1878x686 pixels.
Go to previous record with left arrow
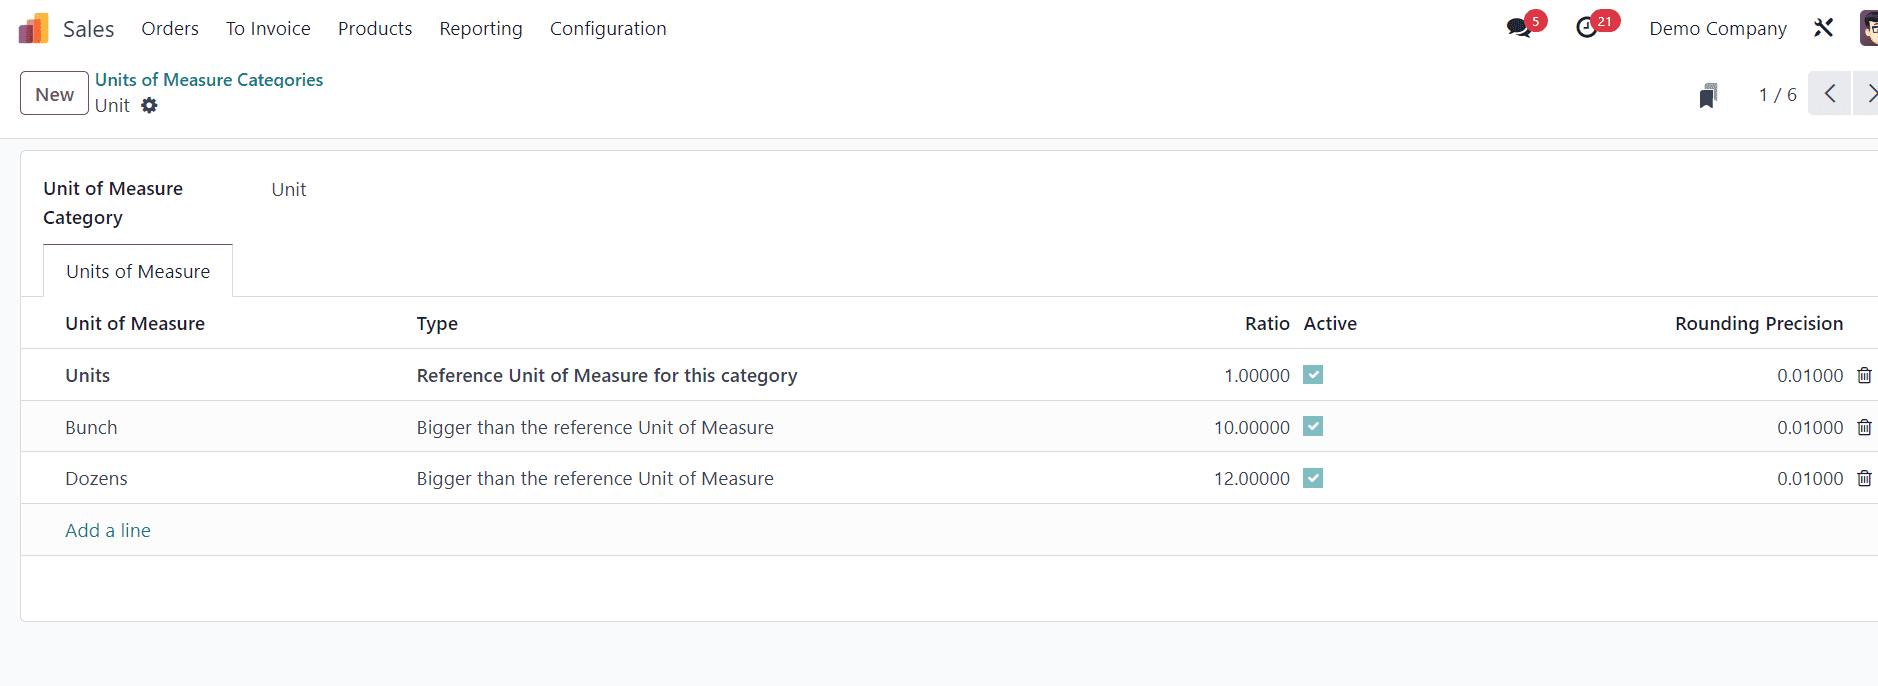[x=1829, y=94]
